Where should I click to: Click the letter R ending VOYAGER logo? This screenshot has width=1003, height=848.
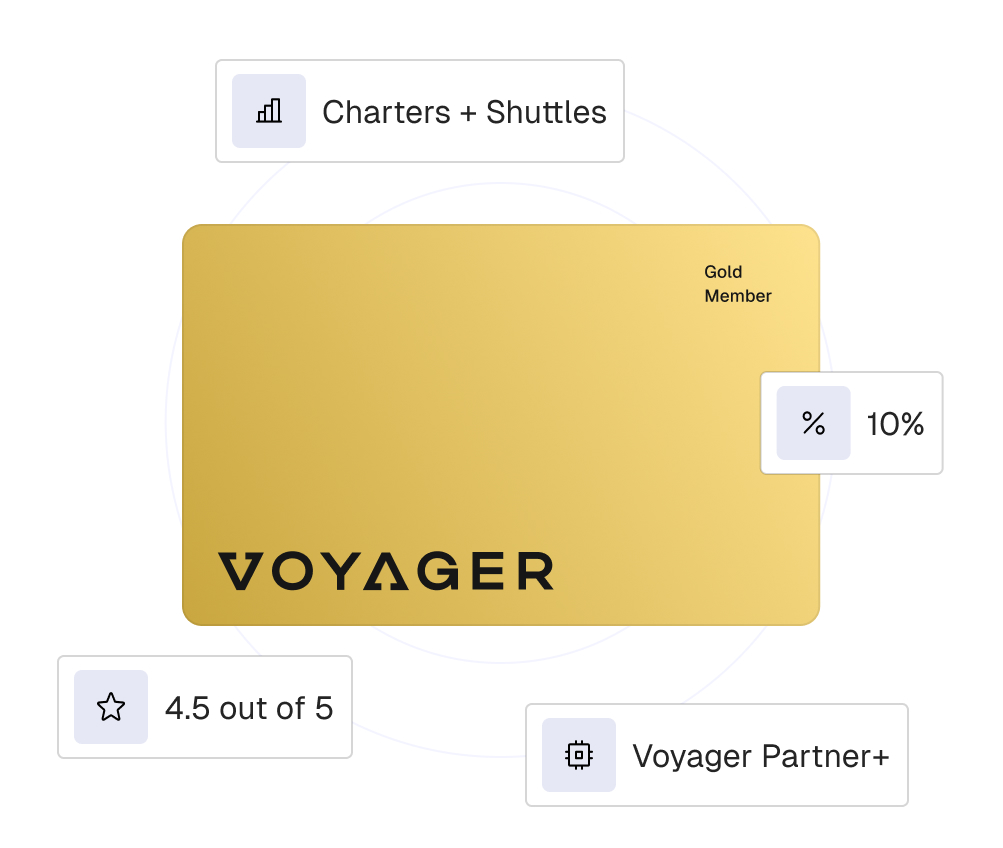535,571
